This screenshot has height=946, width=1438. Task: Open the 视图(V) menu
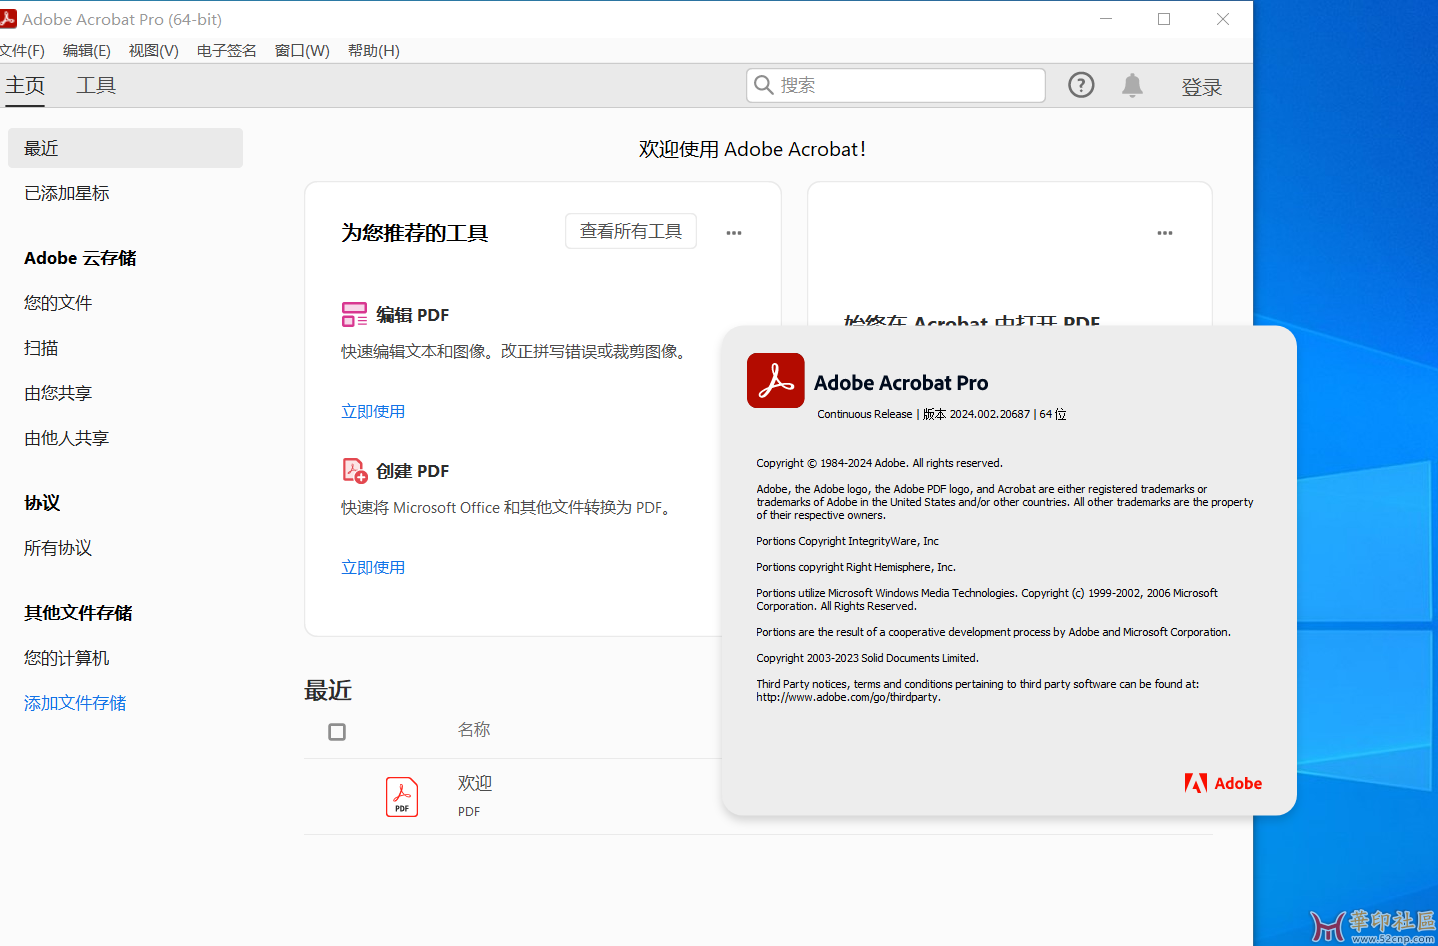coord(153,51)
